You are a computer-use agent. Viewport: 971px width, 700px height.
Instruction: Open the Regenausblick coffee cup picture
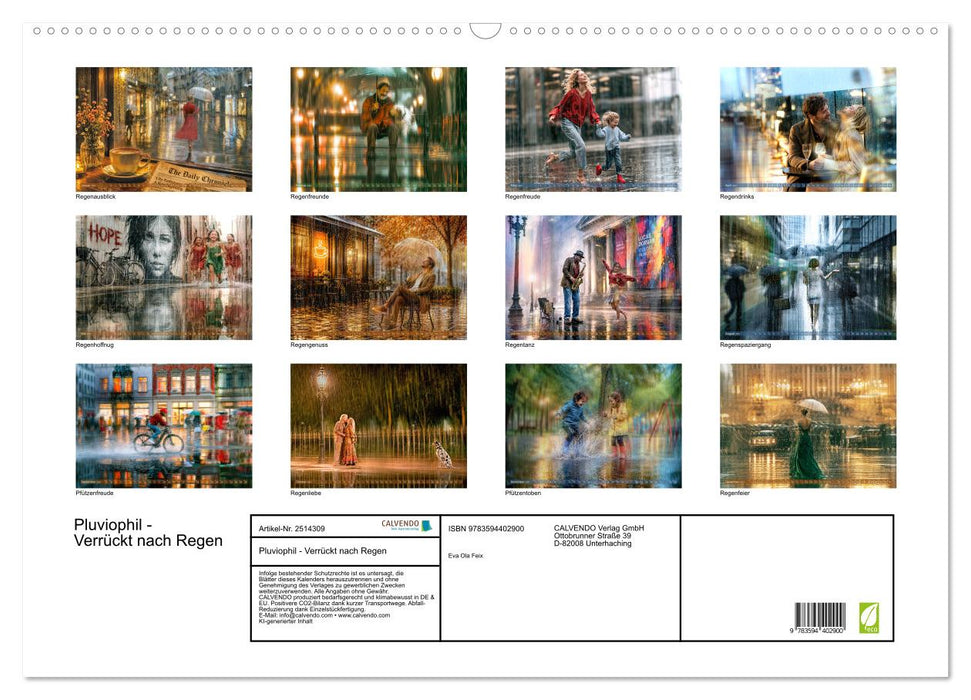[164, 129]
